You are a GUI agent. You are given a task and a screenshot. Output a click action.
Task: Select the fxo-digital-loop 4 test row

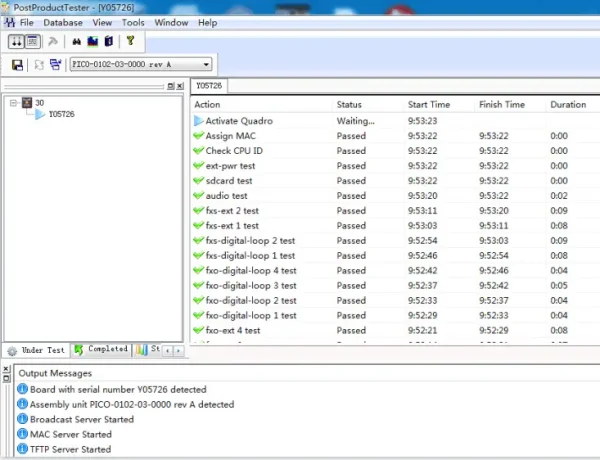395,271
